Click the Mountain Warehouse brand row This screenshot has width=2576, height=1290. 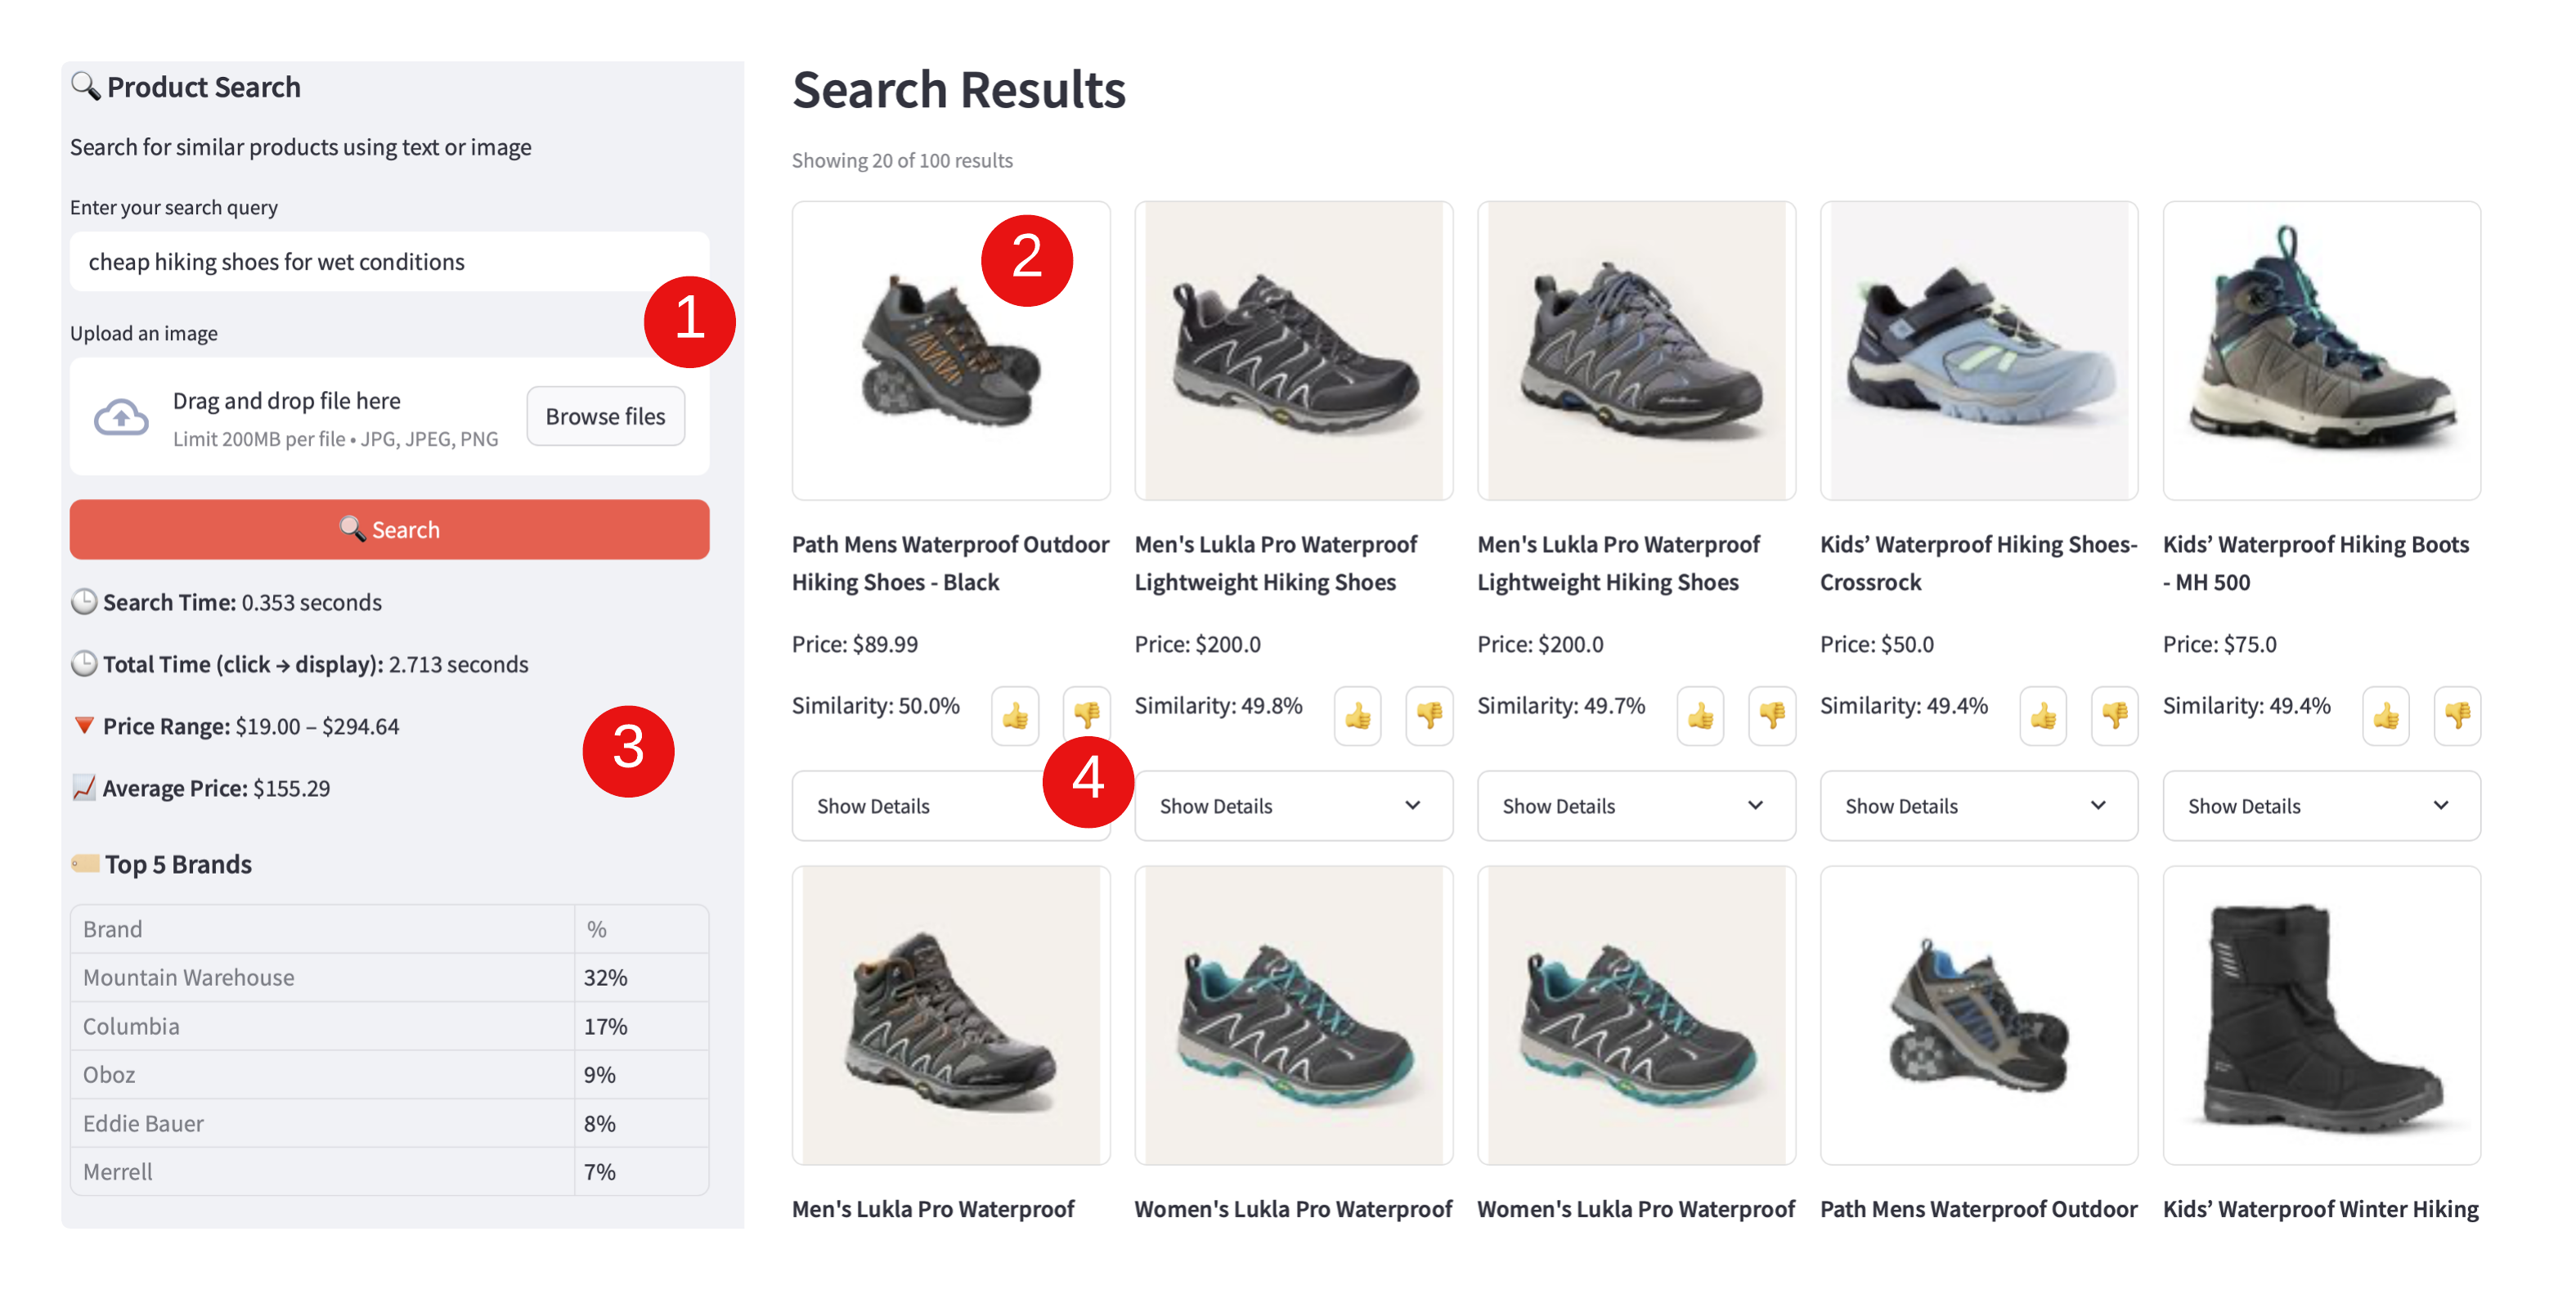point(389,977)
